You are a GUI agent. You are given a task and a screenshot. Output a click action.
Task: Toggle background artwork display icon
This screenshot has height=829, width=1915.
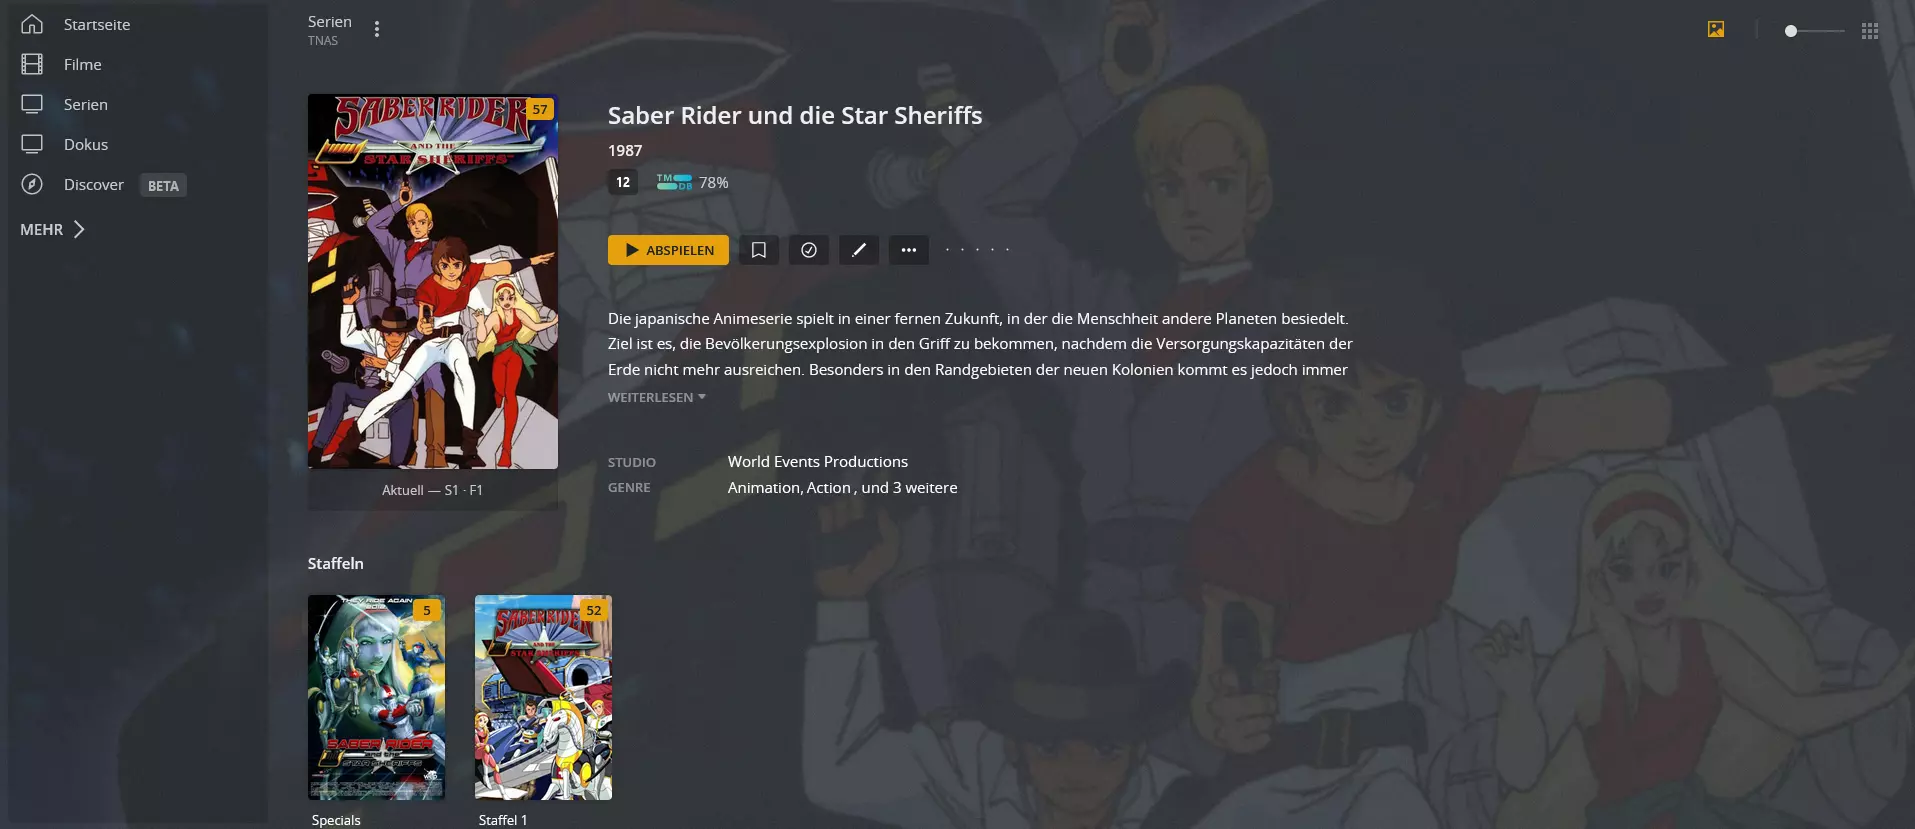[1716, 29]
